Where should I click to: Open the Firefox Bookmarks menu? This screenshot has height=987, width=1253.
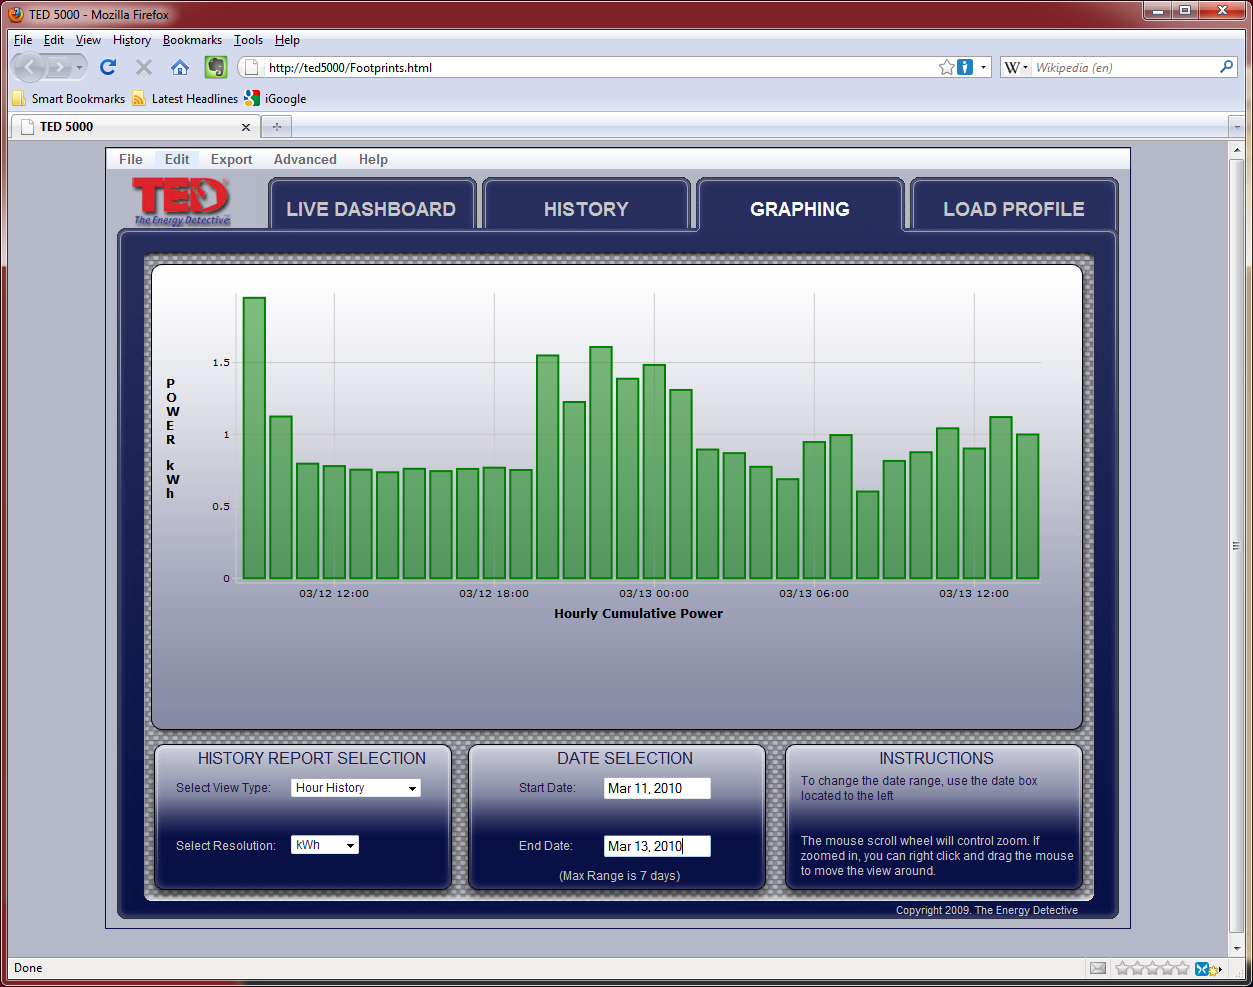192,40
